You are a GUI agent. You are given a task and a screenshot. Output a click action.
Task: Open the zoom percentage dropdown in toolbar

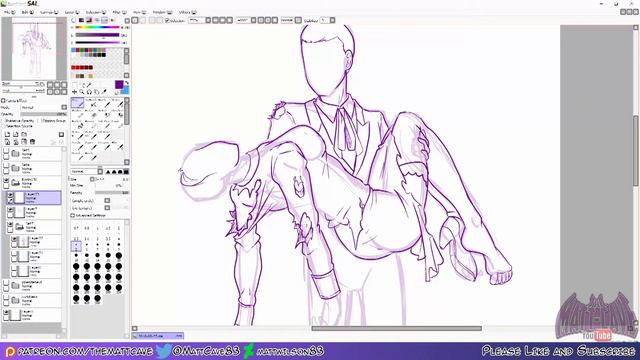pyautogui.click(x=208, y=20)
